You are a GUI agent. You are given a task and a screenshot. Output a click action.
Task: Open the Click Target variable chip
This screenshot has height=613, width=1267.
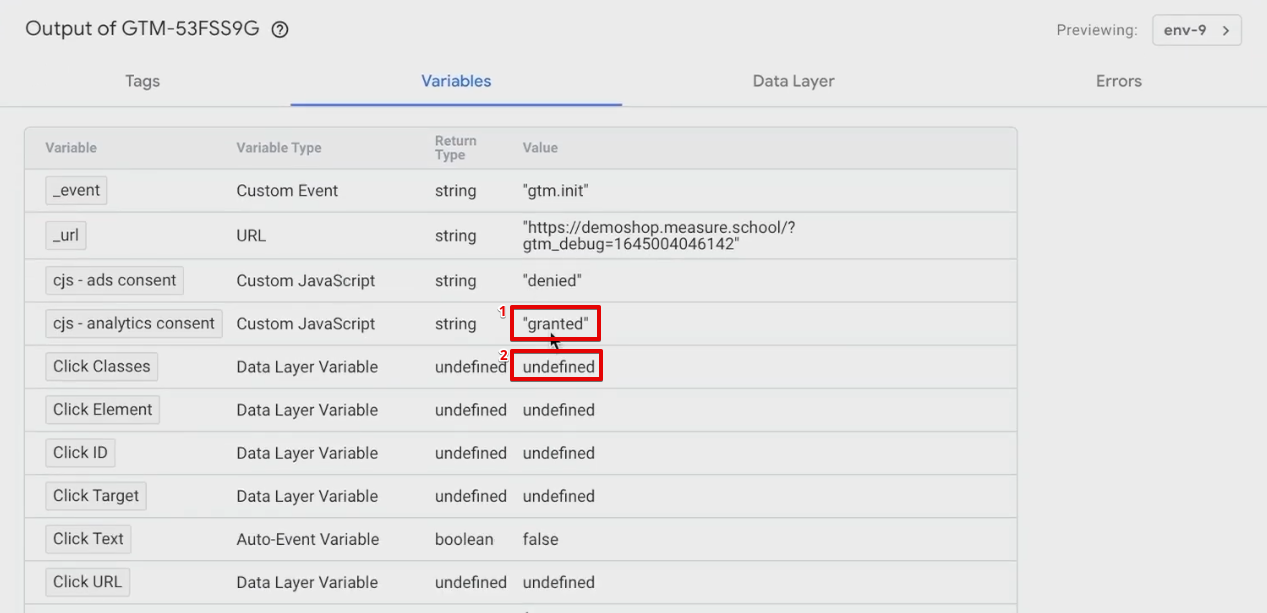click(x=96, y=496)
